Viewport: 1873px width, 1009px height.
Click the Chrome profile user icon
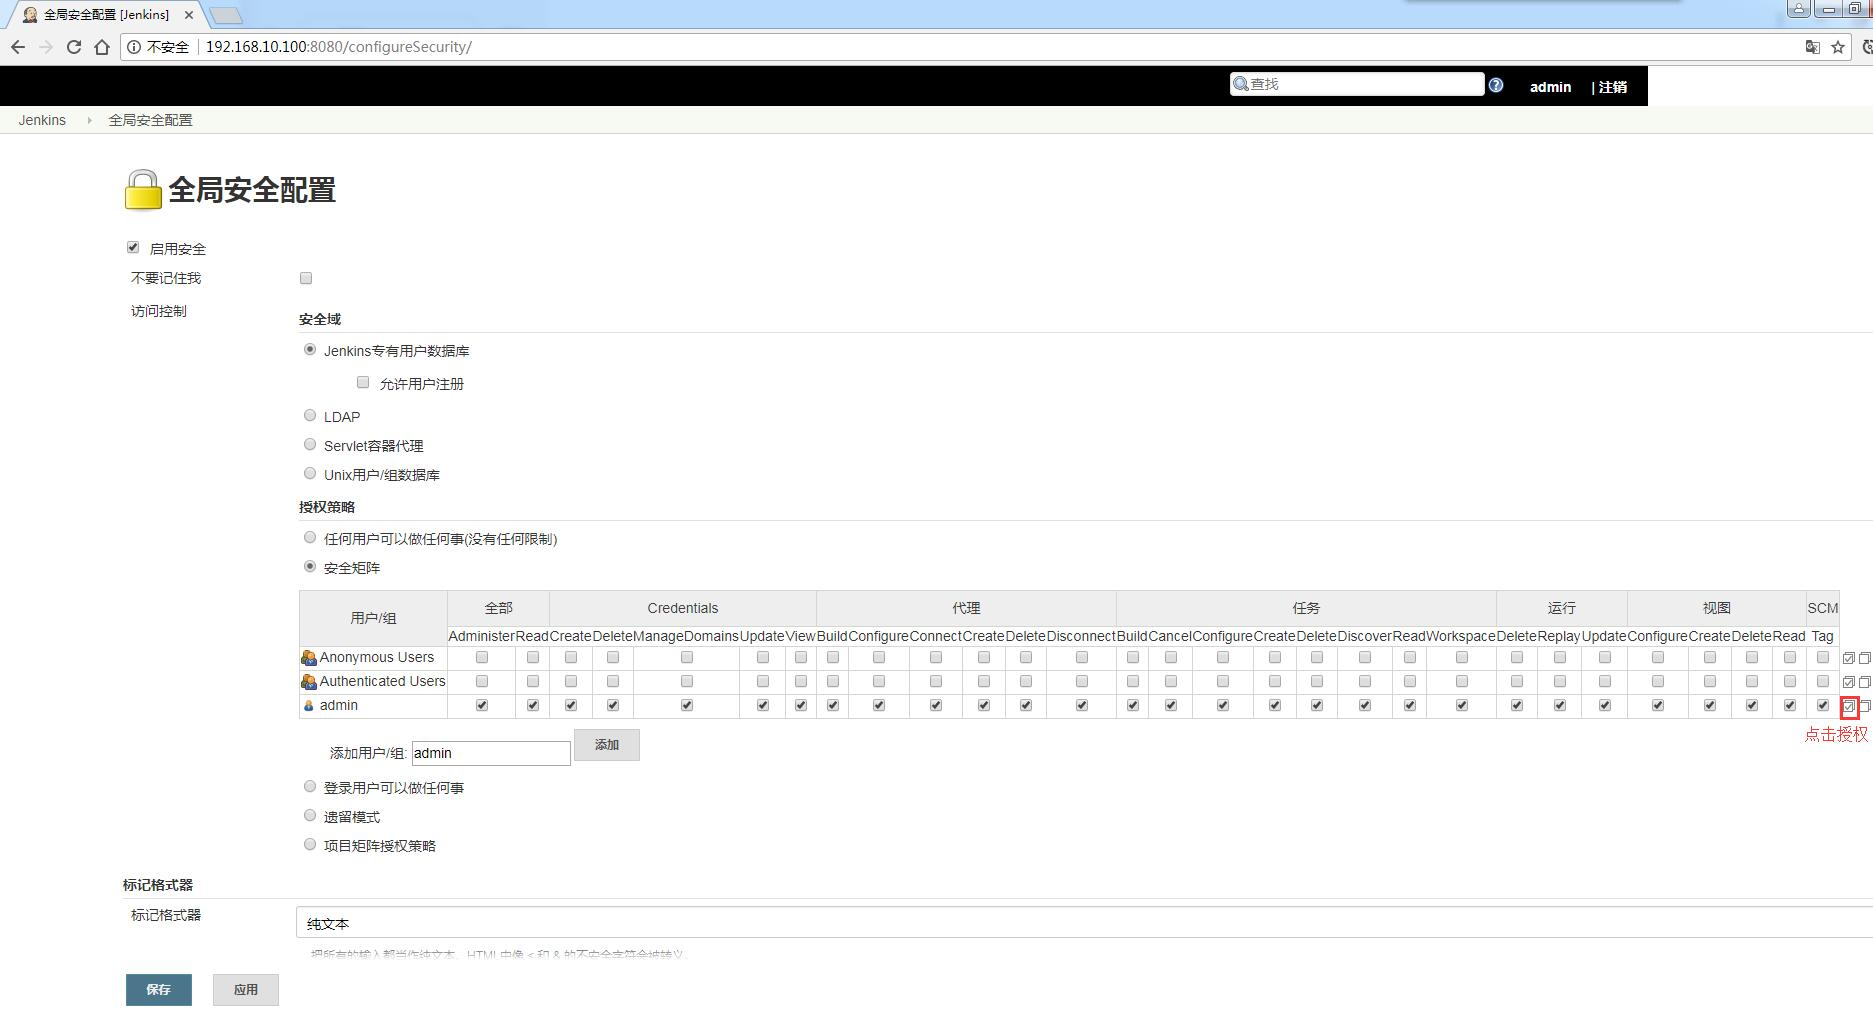coord(1799,8)
